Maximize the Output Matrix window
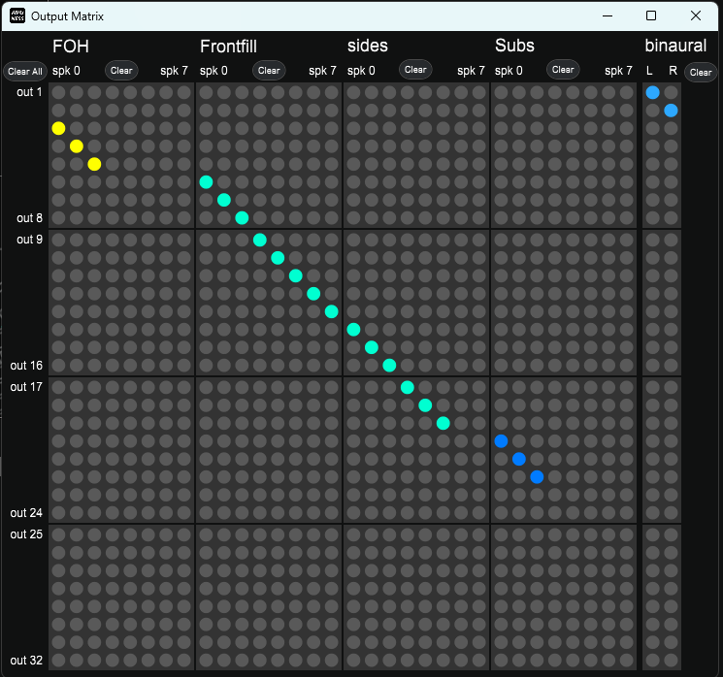The image size is (723, 677). click(651, 16)
